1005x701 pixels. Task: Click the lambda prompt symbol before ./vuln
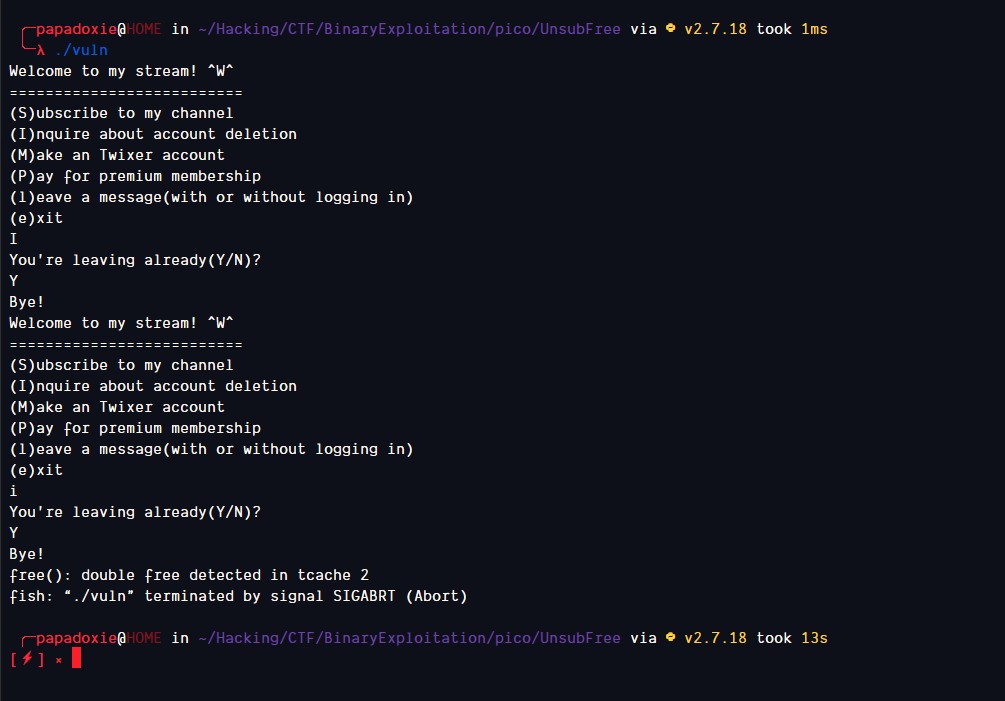pyautogui.click(x=41, y=50)
